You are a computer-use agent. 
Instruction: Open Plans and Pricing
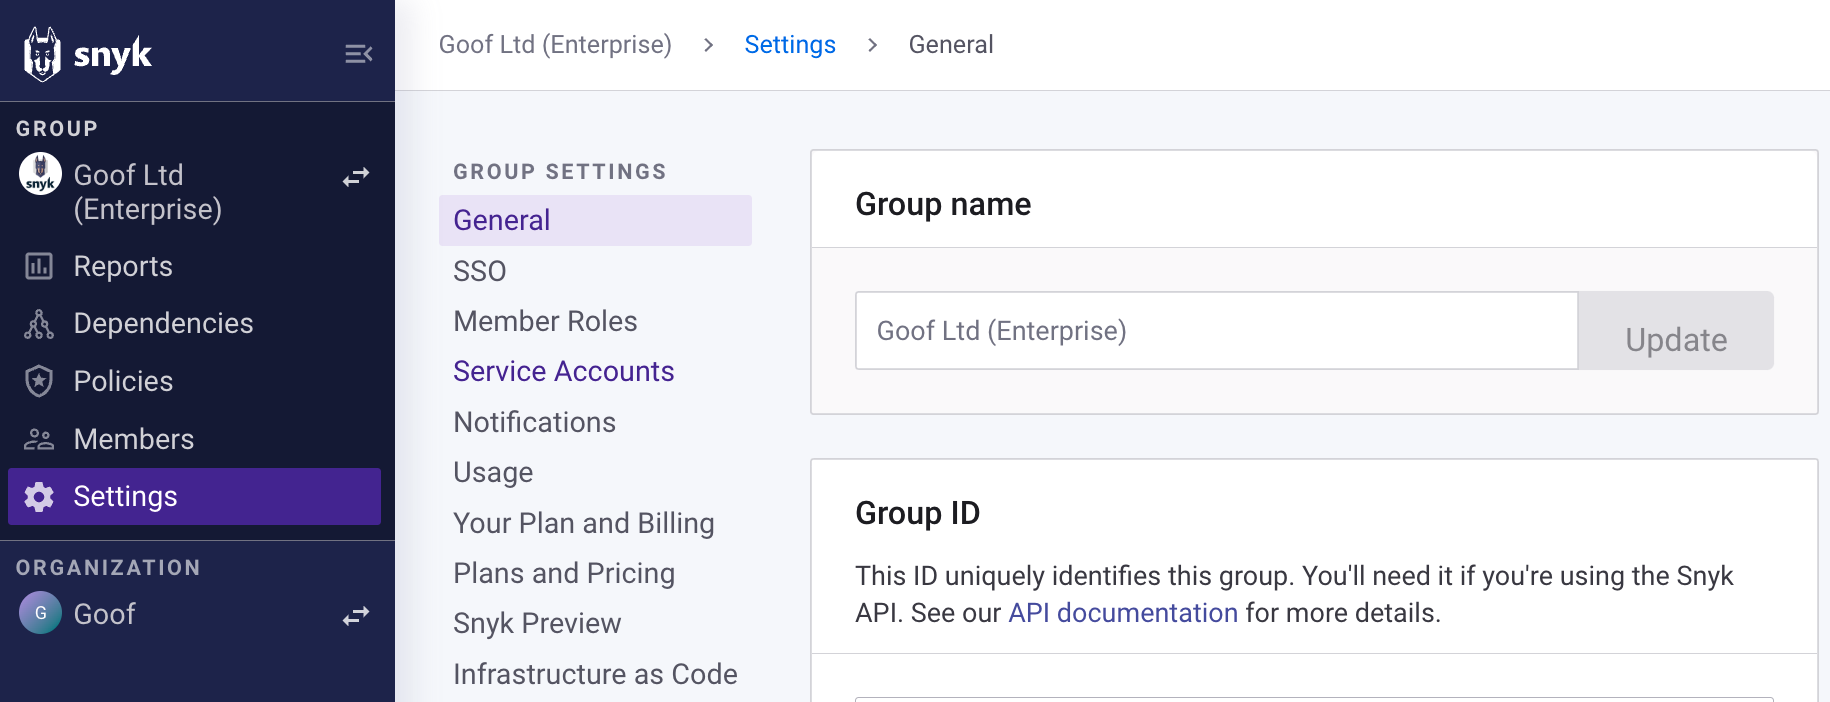click(x=564, y=573)
